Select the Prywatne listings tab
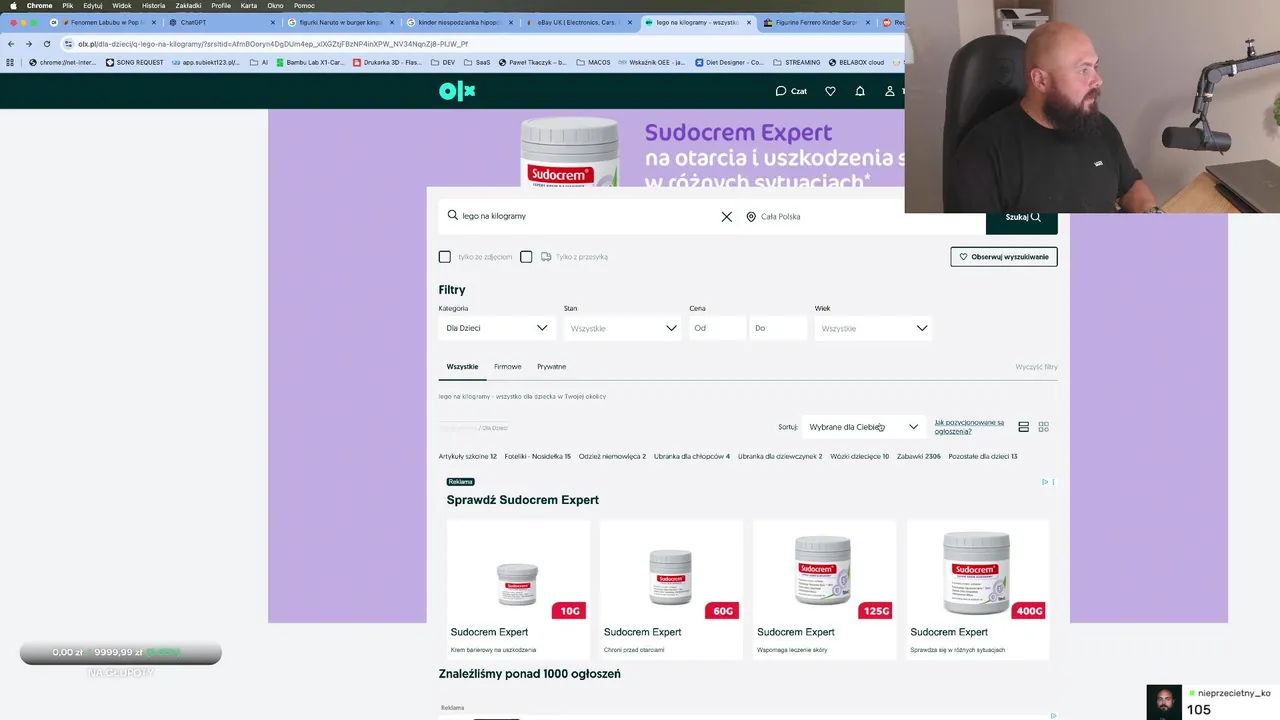Viewport: 1280px width, 720px height. [x=551, y=367]
